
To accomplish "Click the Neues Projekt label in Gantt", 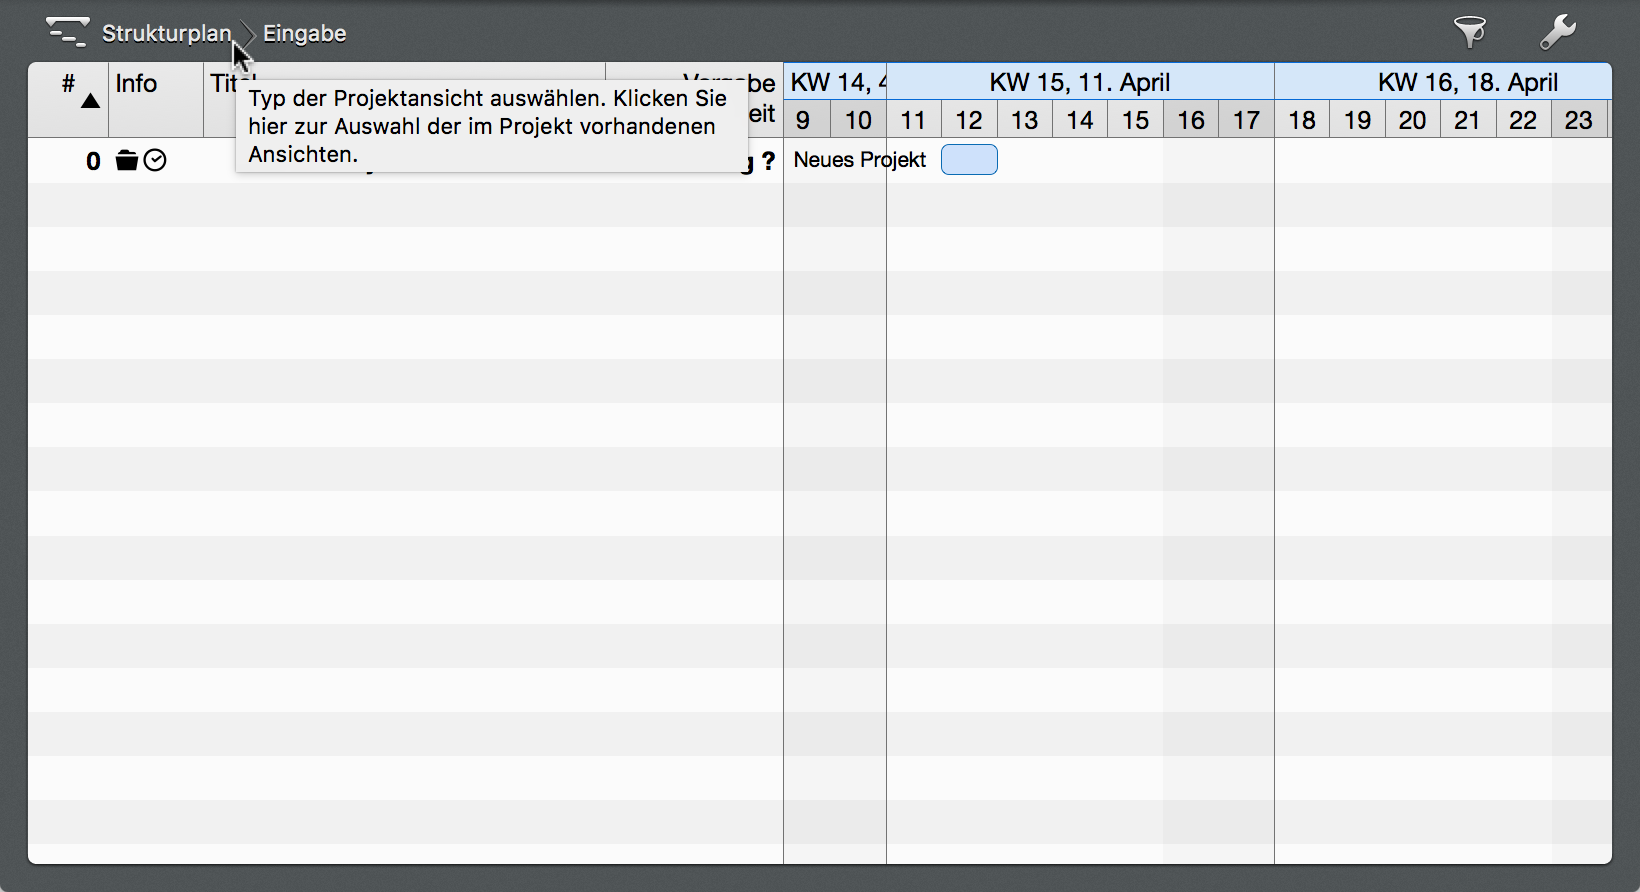I will (x=860, y=160).
